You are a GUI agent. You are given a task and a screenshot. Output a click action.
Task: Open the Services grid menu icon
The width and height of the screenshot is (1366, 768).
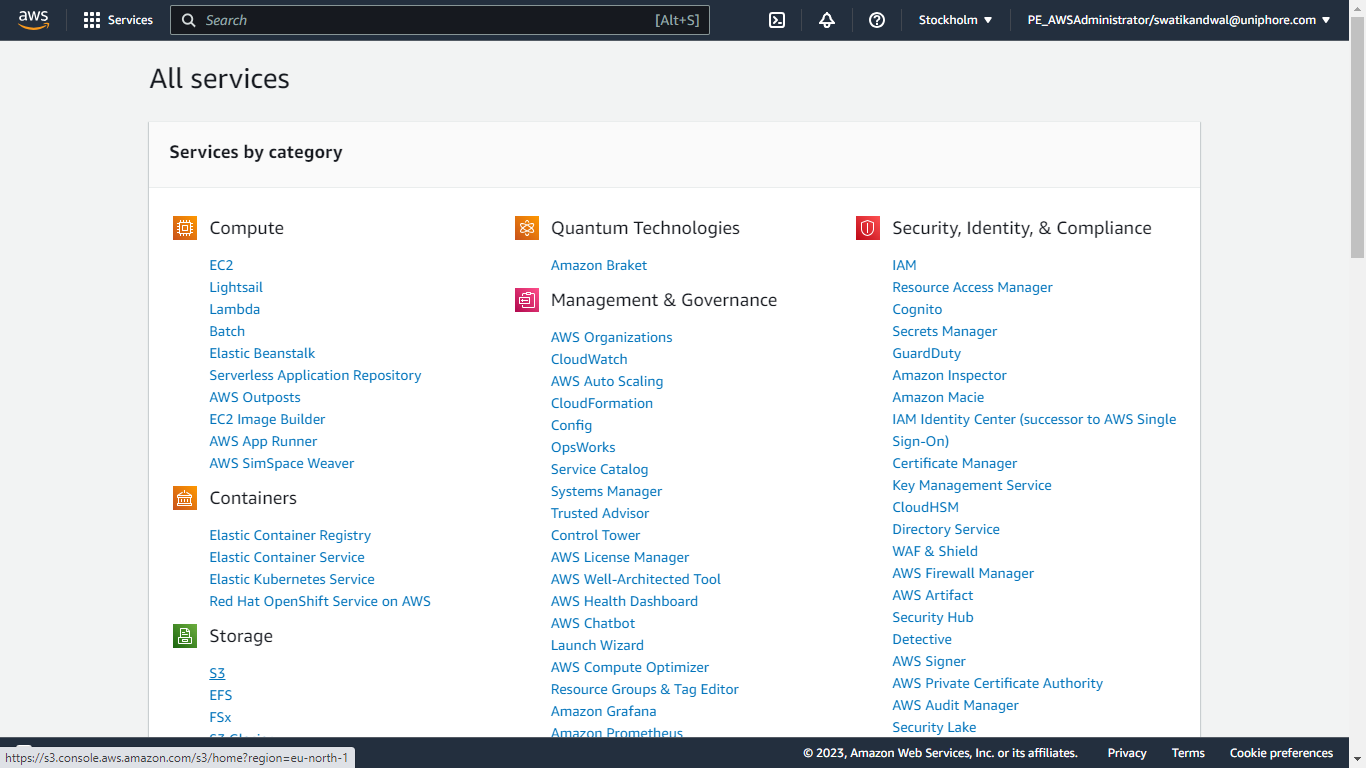pos(92,20)
